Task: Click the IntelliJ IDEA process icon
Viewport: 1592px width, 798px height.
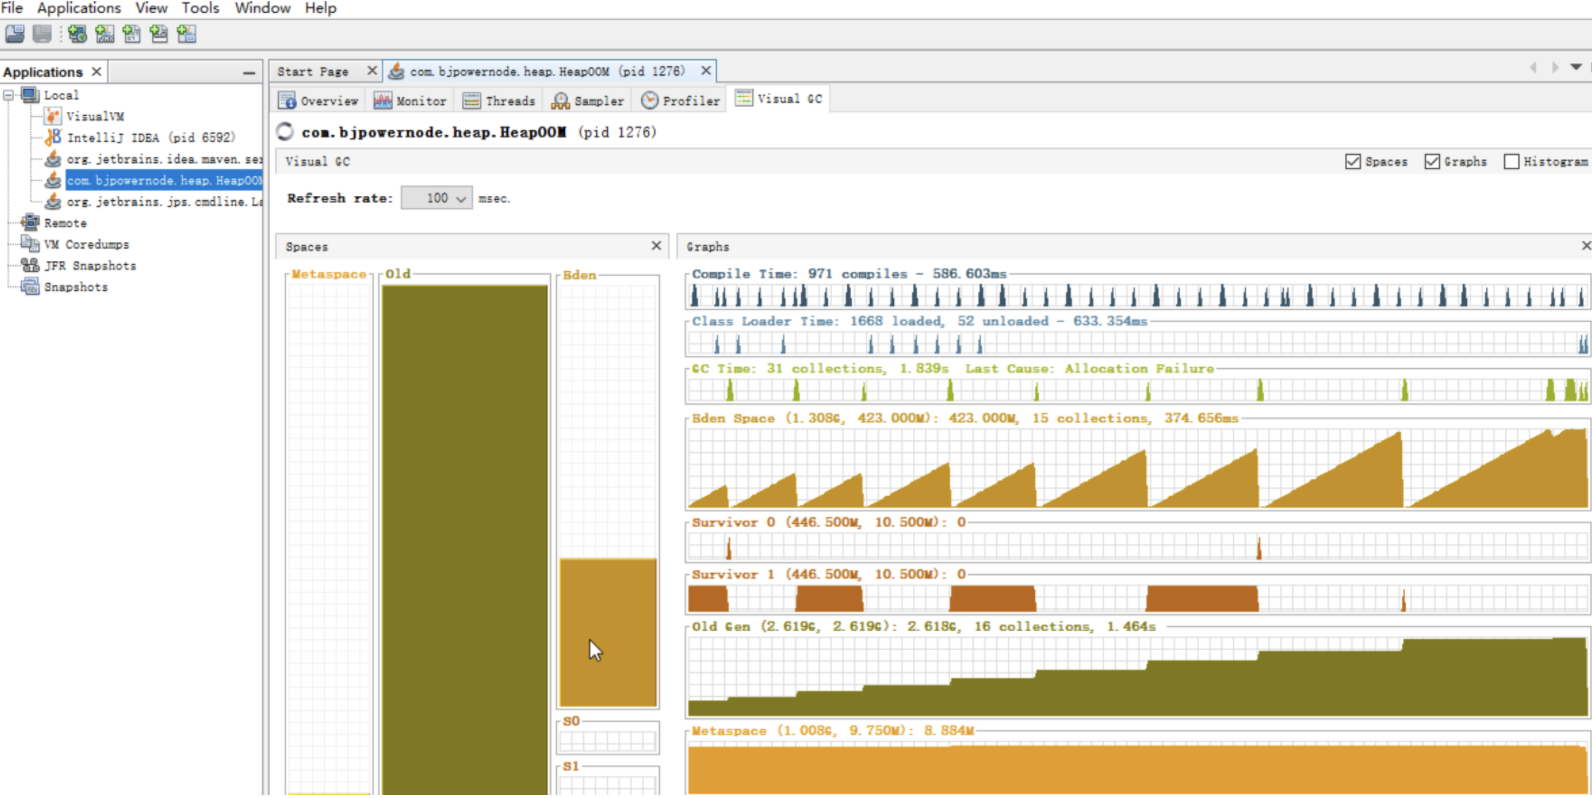Action: tap(53, 137)
